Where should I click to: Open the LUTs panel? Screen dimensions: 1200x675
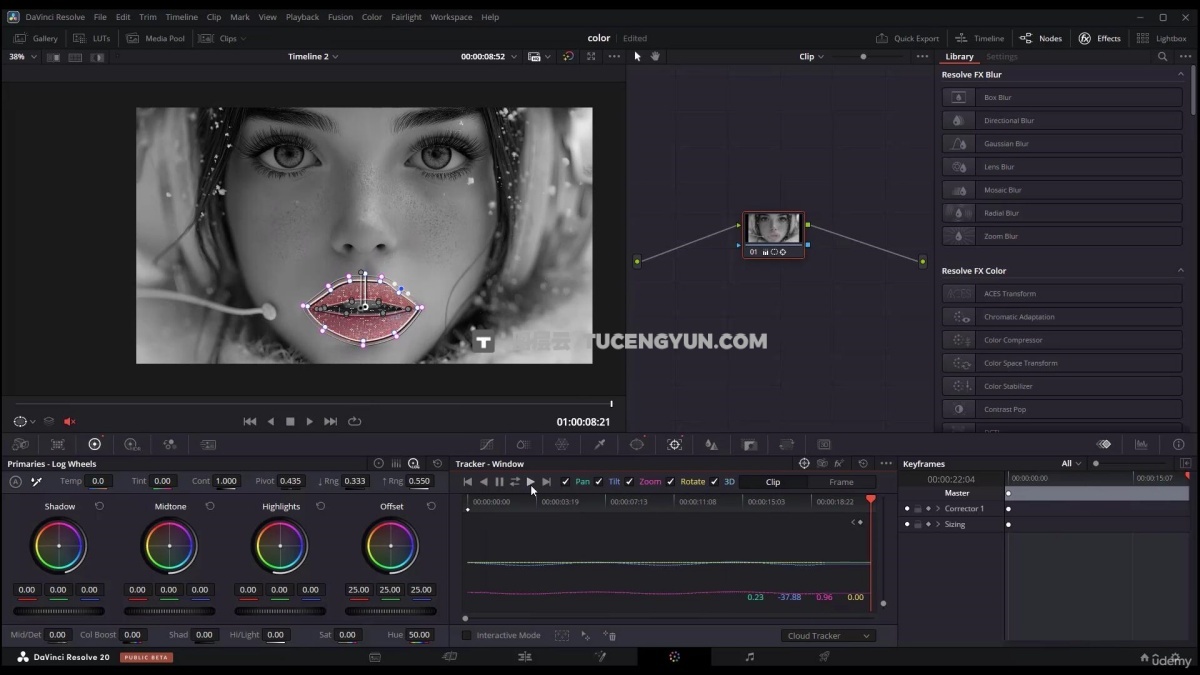pos(92,38)
